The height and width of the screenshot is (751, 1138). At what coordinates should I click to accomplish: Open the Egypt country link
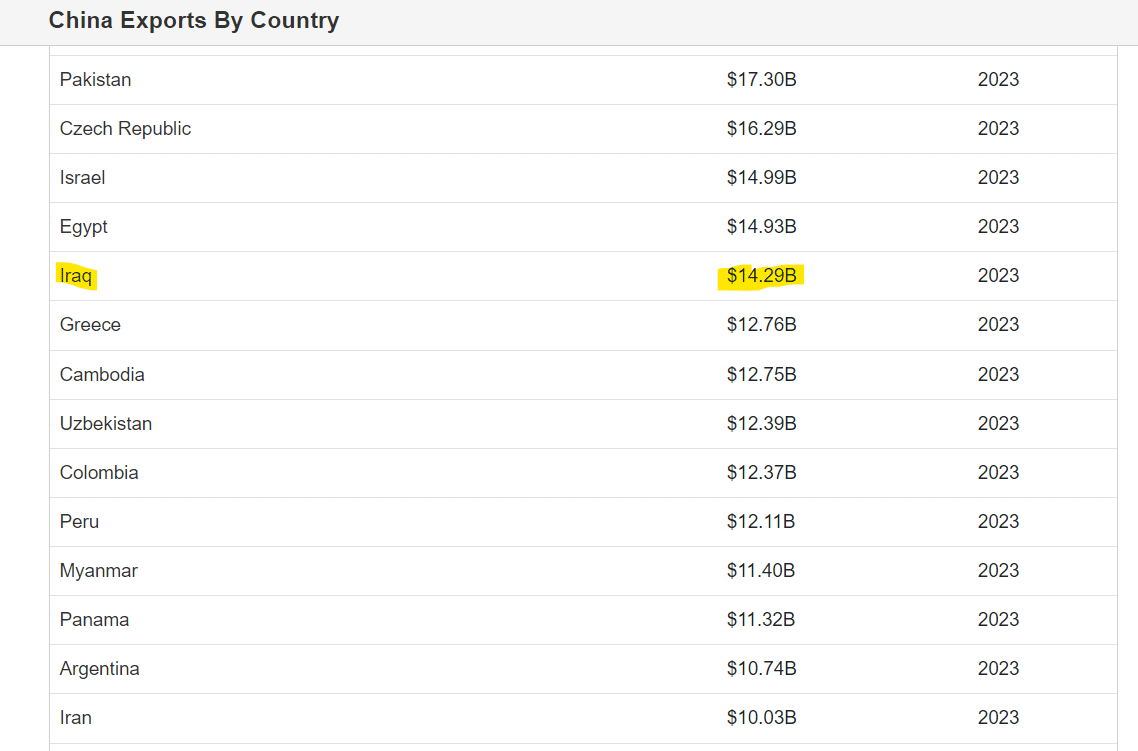point(83,227)
